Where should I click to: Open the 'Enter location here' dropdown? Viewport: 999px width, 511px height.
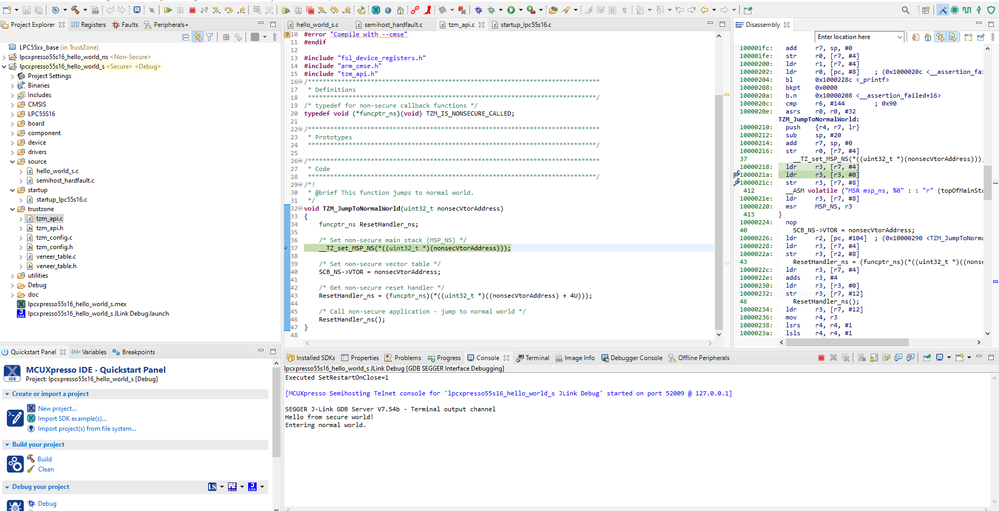(900, 37)
